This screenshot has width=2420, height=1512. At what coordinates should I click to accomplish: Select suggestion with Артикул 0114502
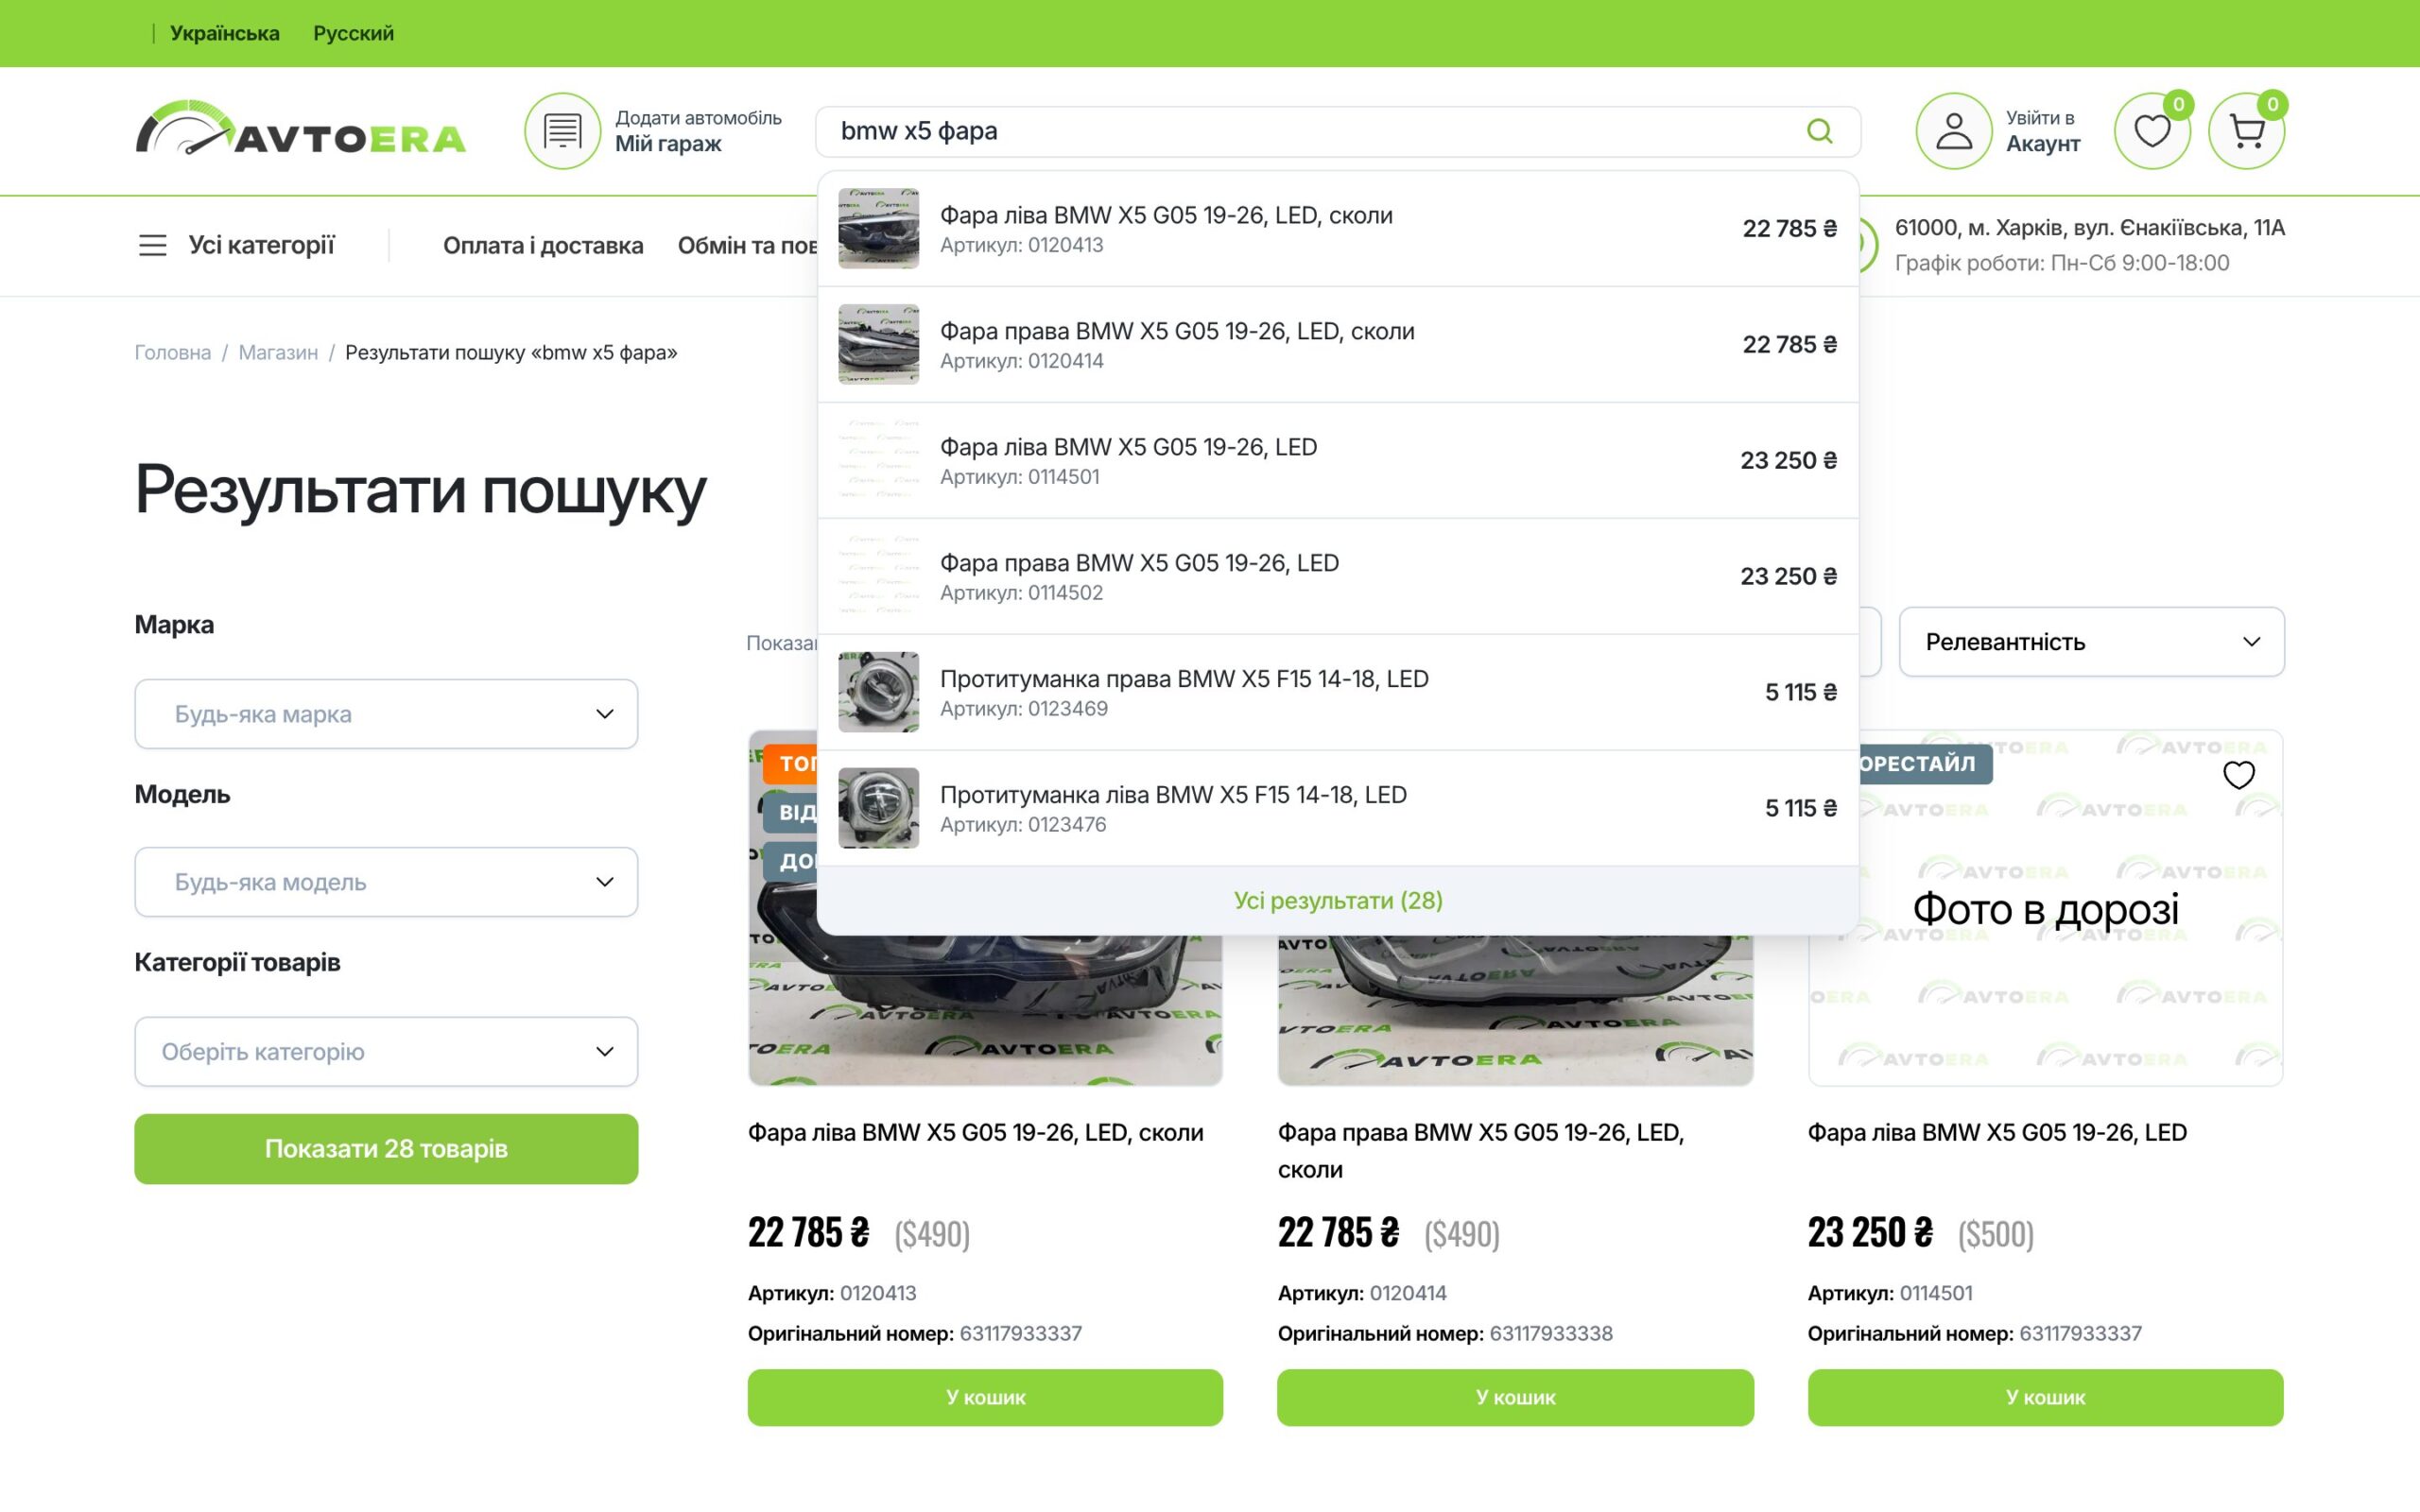point(1338,577)
